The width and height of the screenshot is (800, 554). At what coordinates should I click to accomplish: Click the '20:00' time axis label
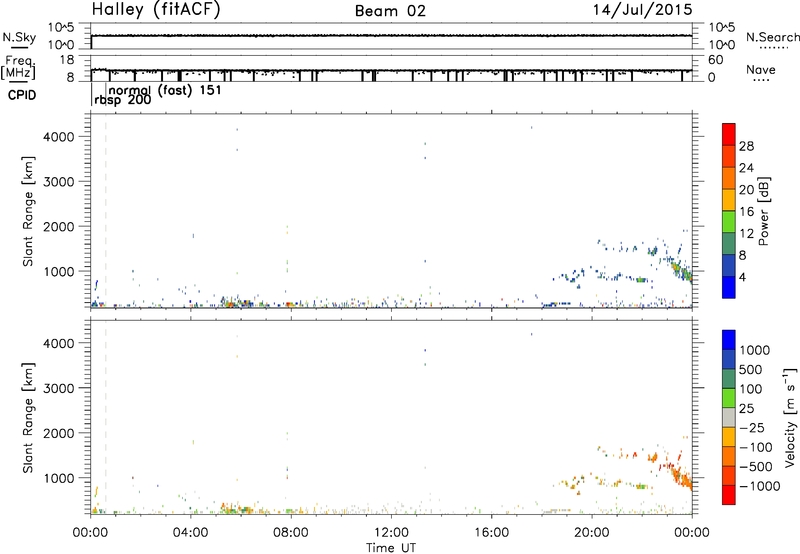click(x=592, y=533)
